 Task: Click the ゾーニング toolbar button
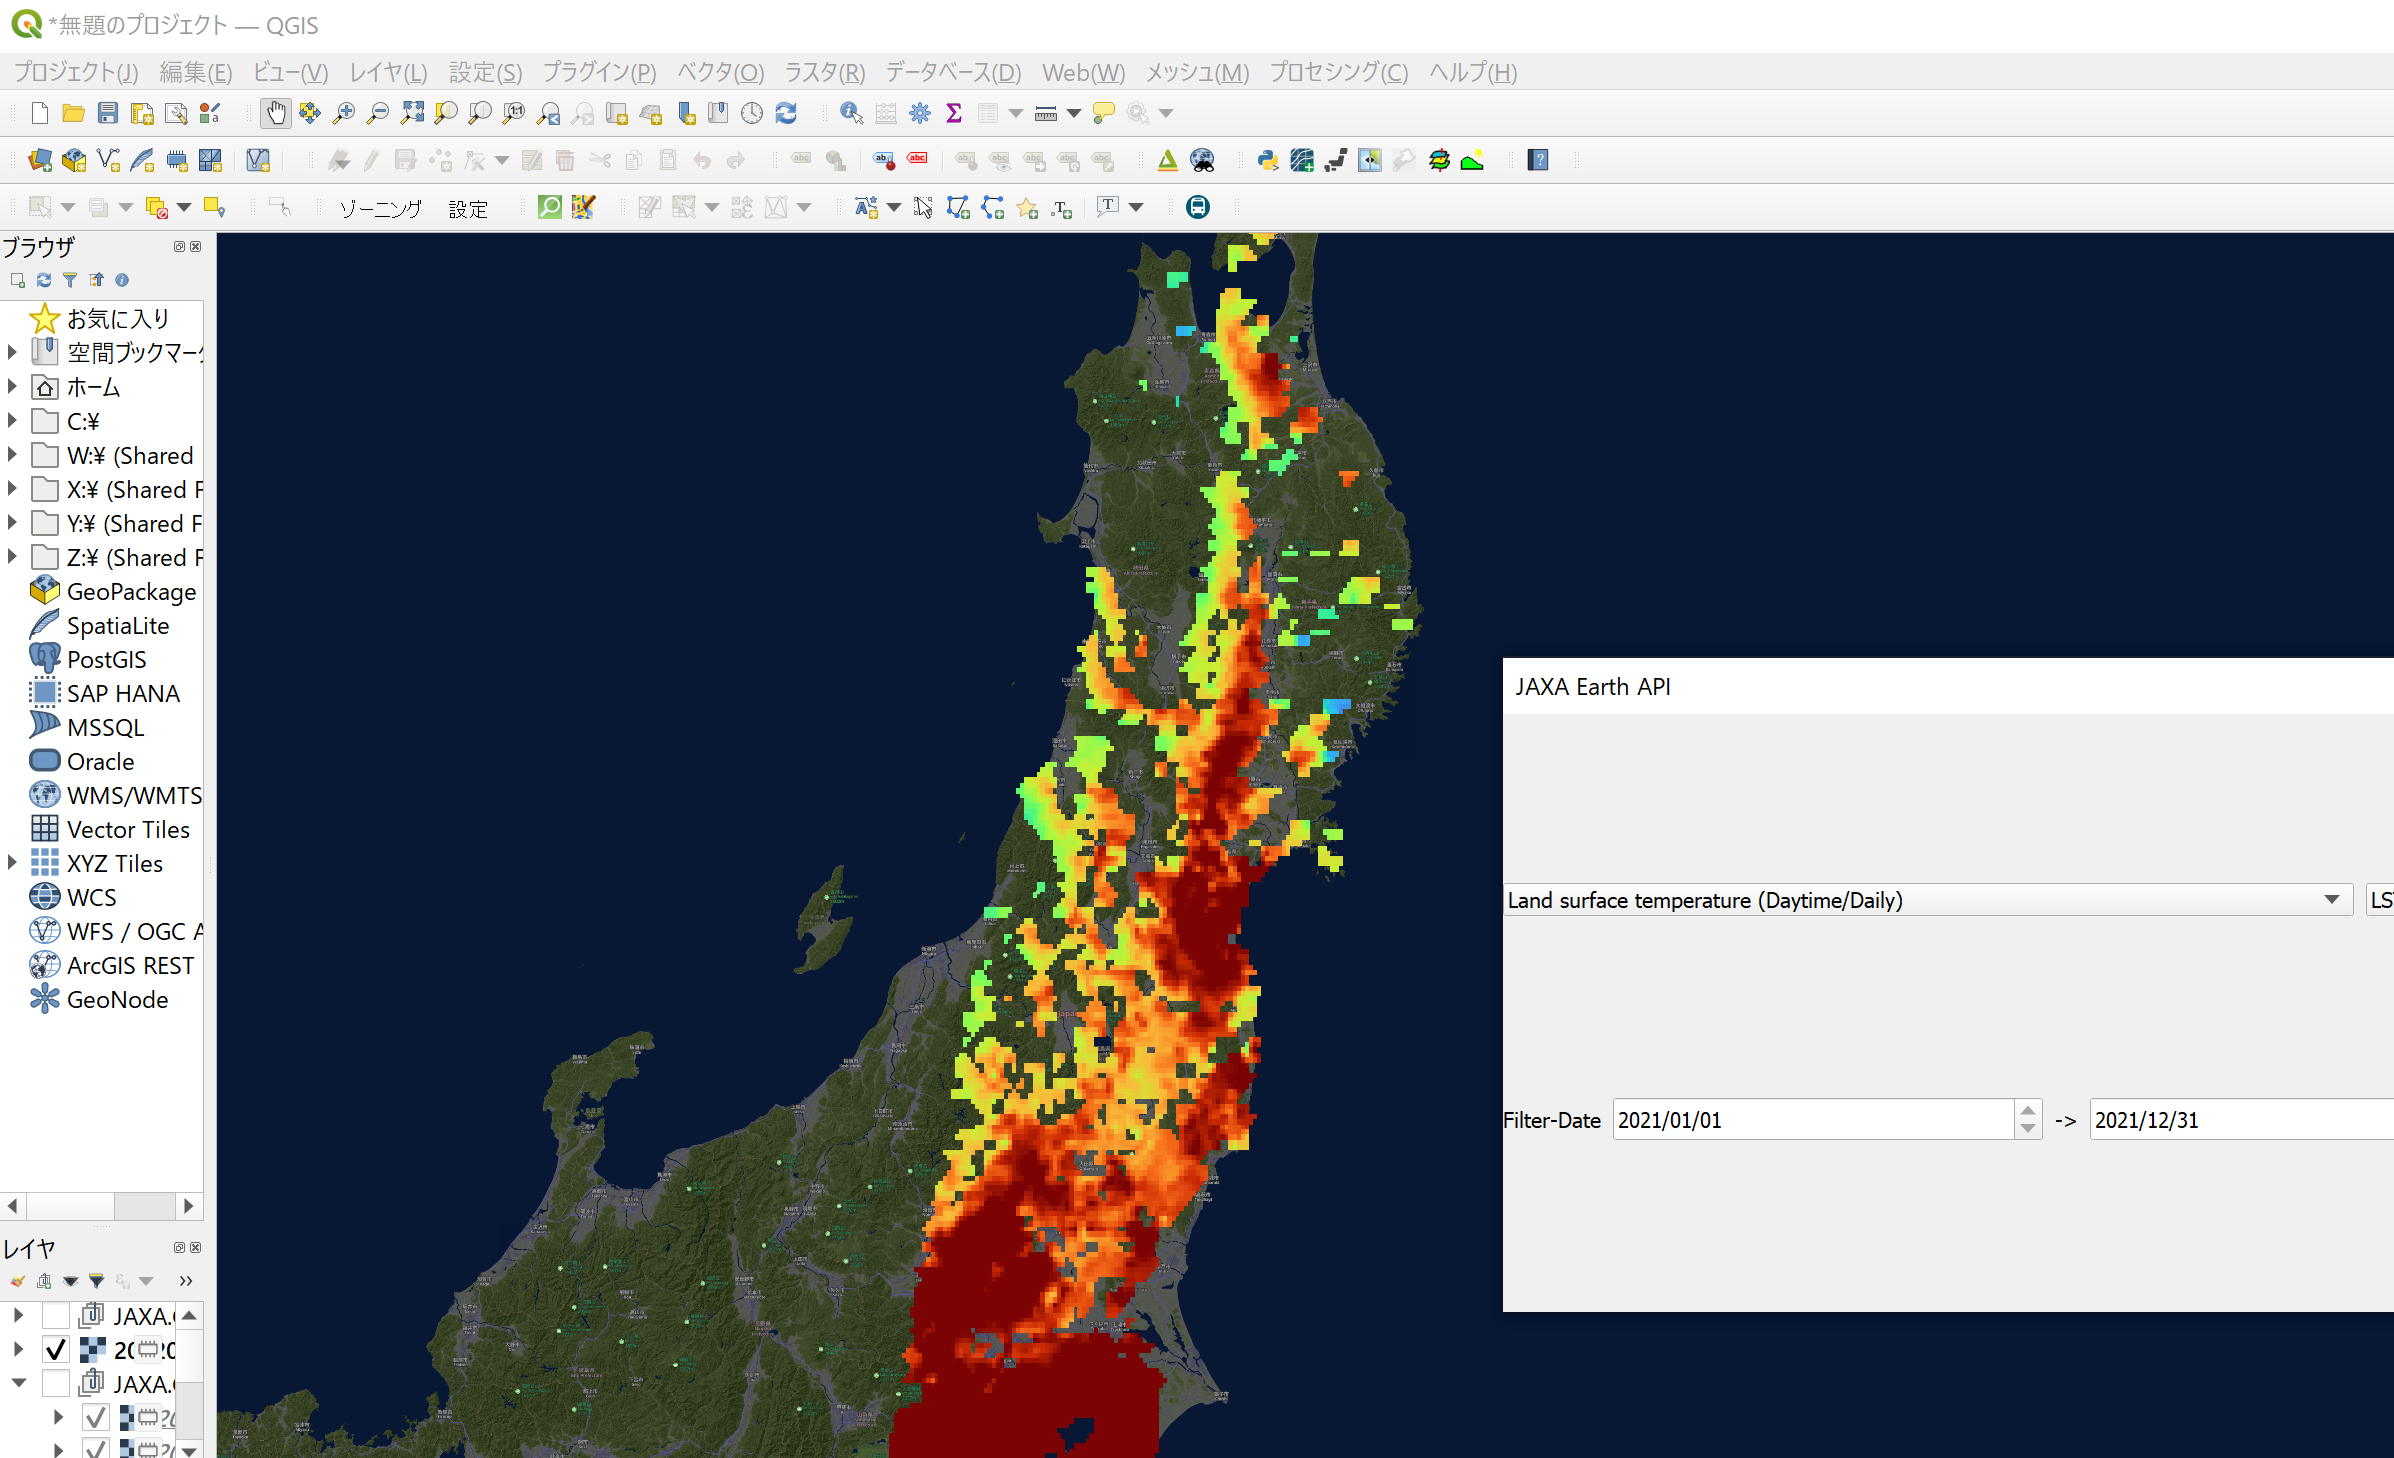(x=380, y=208)
